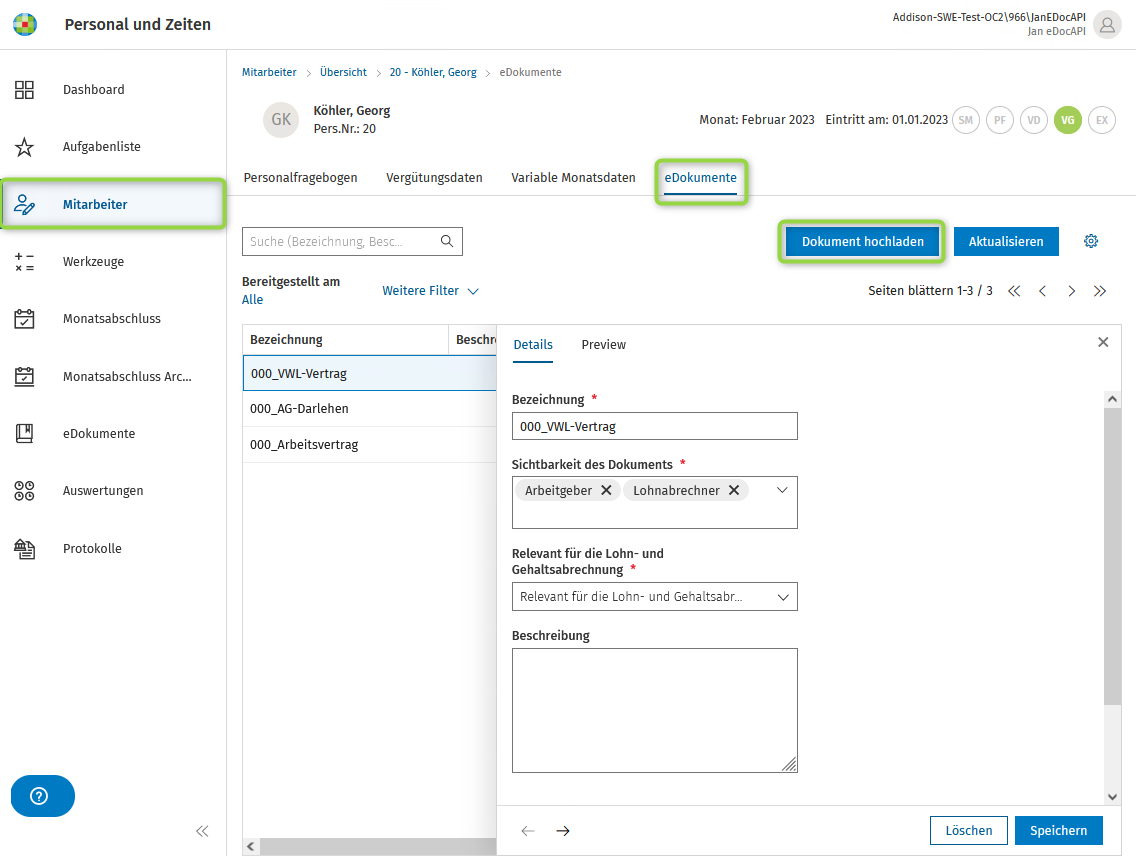Remove the Lohnabrechner visibility tag

(734, 490)
